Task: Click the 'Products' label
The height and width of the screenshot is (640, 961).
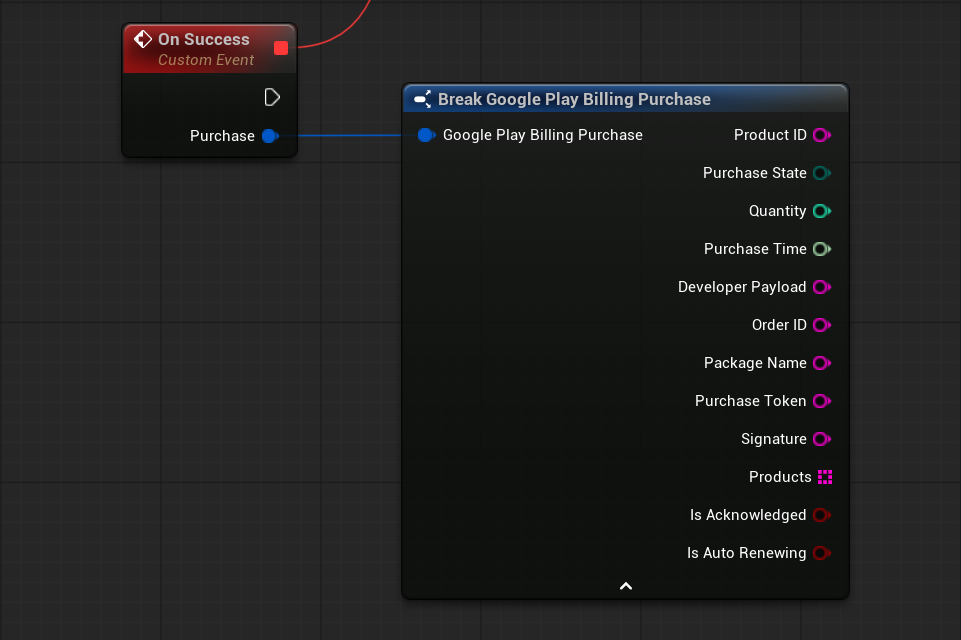Action: click(780, 477)
